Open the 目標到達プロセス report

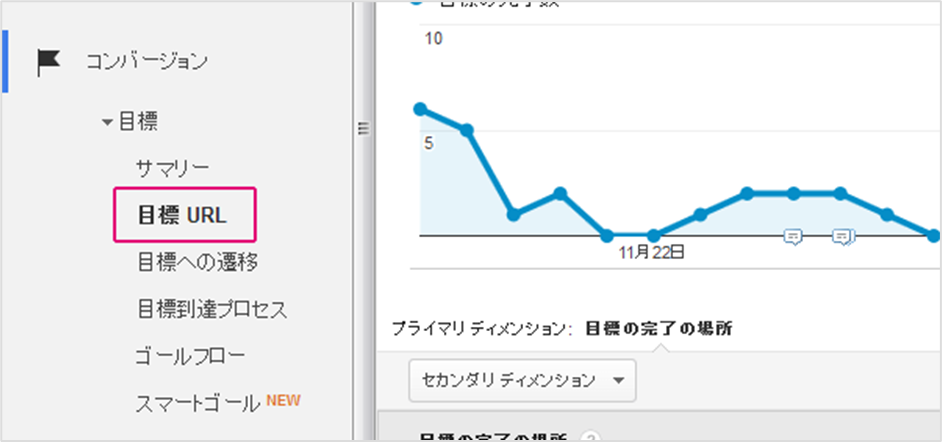pos(211,310)
